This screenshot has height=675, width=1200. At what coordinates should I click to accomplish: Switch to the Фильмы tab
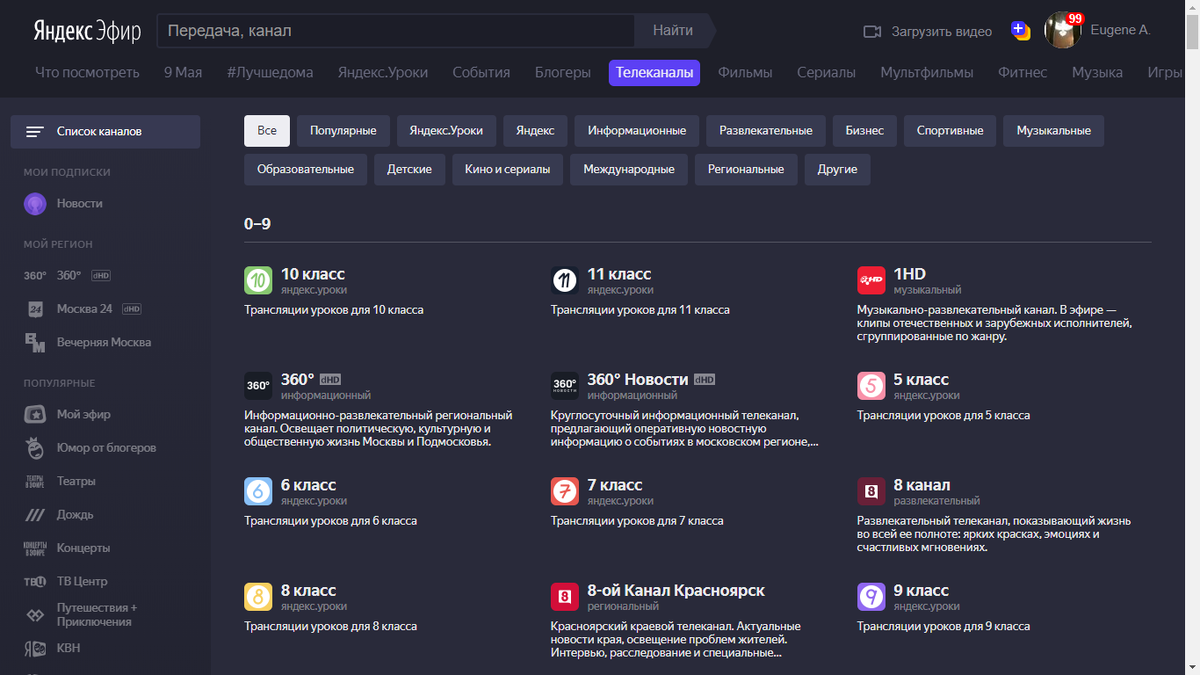745,72
